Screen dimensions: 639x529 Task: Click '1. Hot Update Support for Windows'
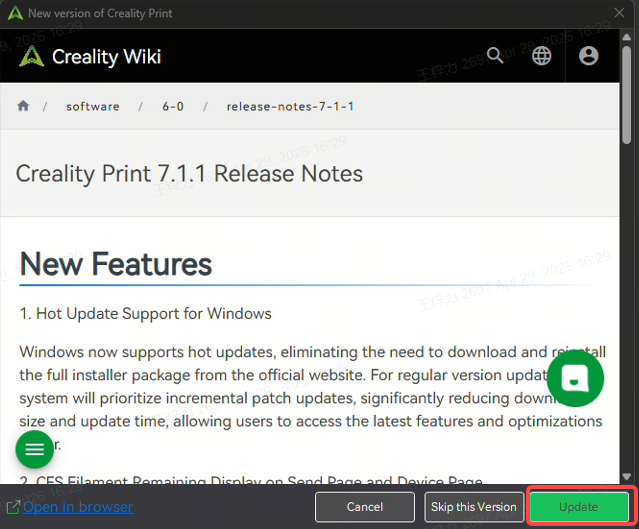[145, 314]
